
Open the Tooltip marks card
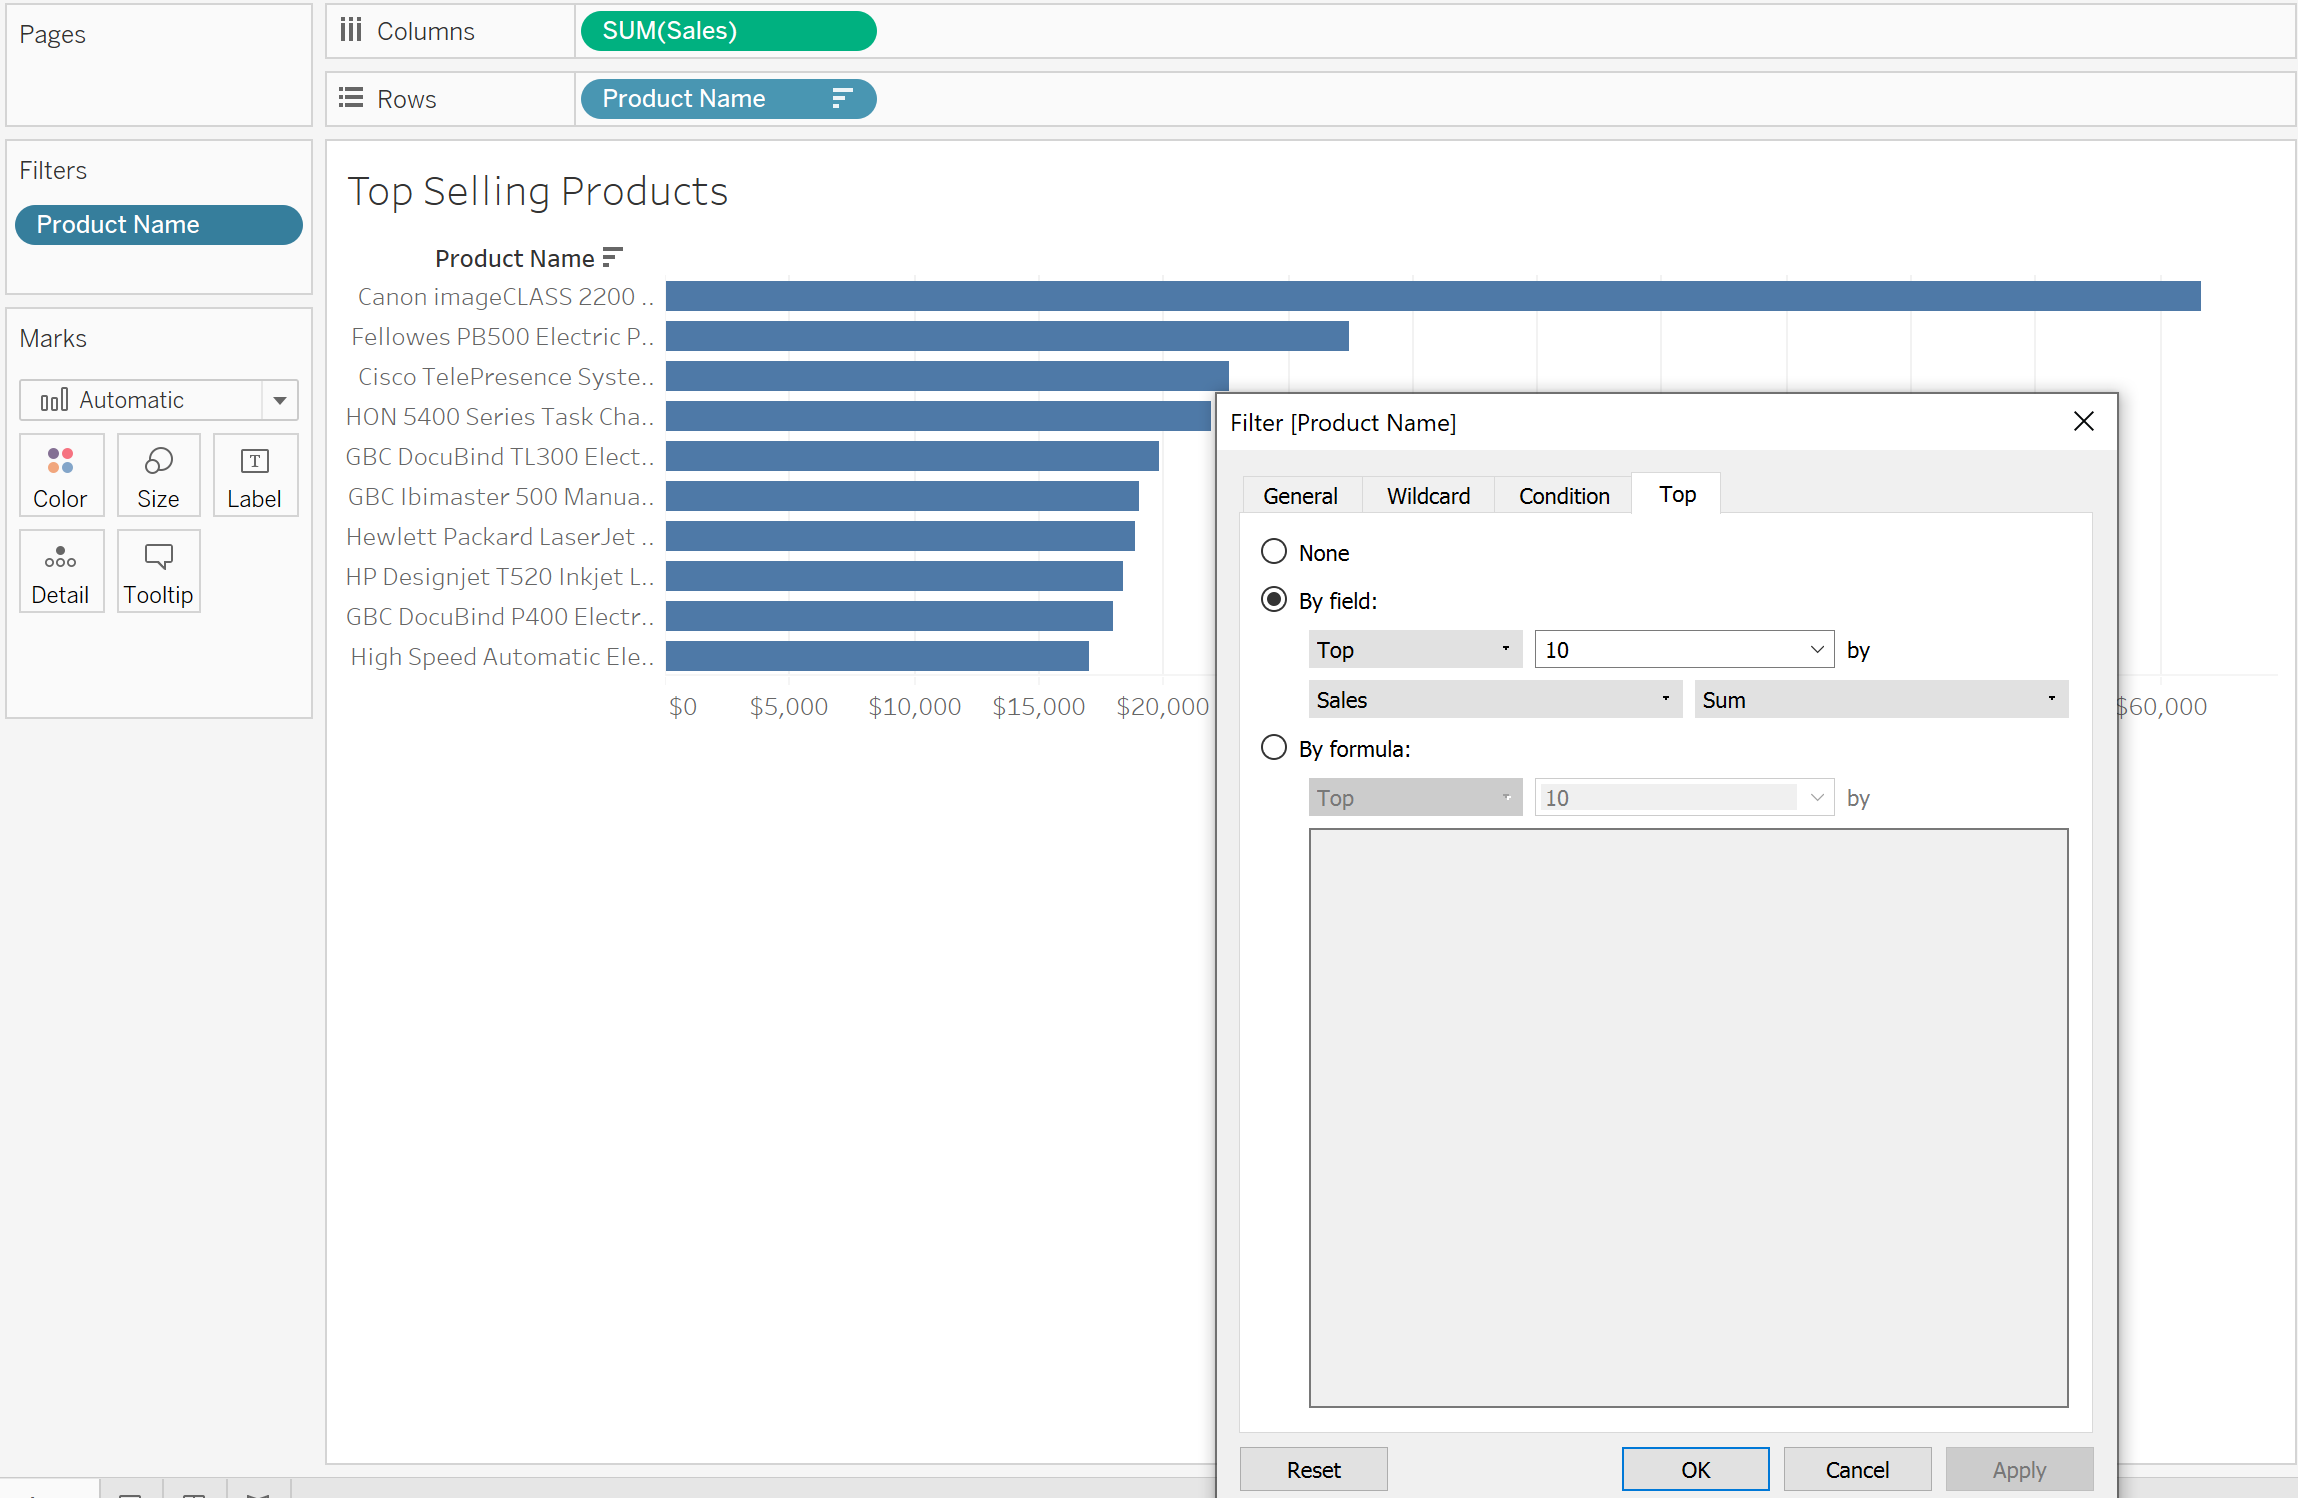(158, 572)
